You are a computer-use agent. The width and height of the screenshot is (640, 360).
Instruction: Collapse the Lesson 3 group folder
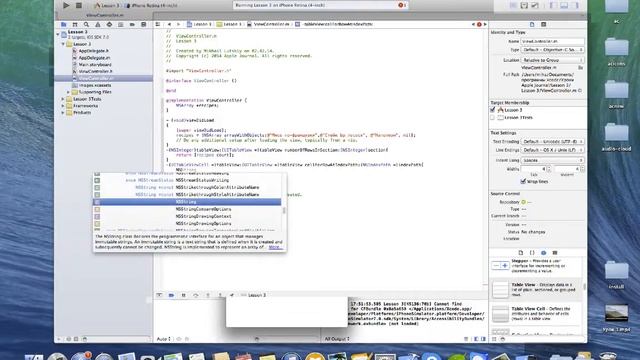pos(63,44)
